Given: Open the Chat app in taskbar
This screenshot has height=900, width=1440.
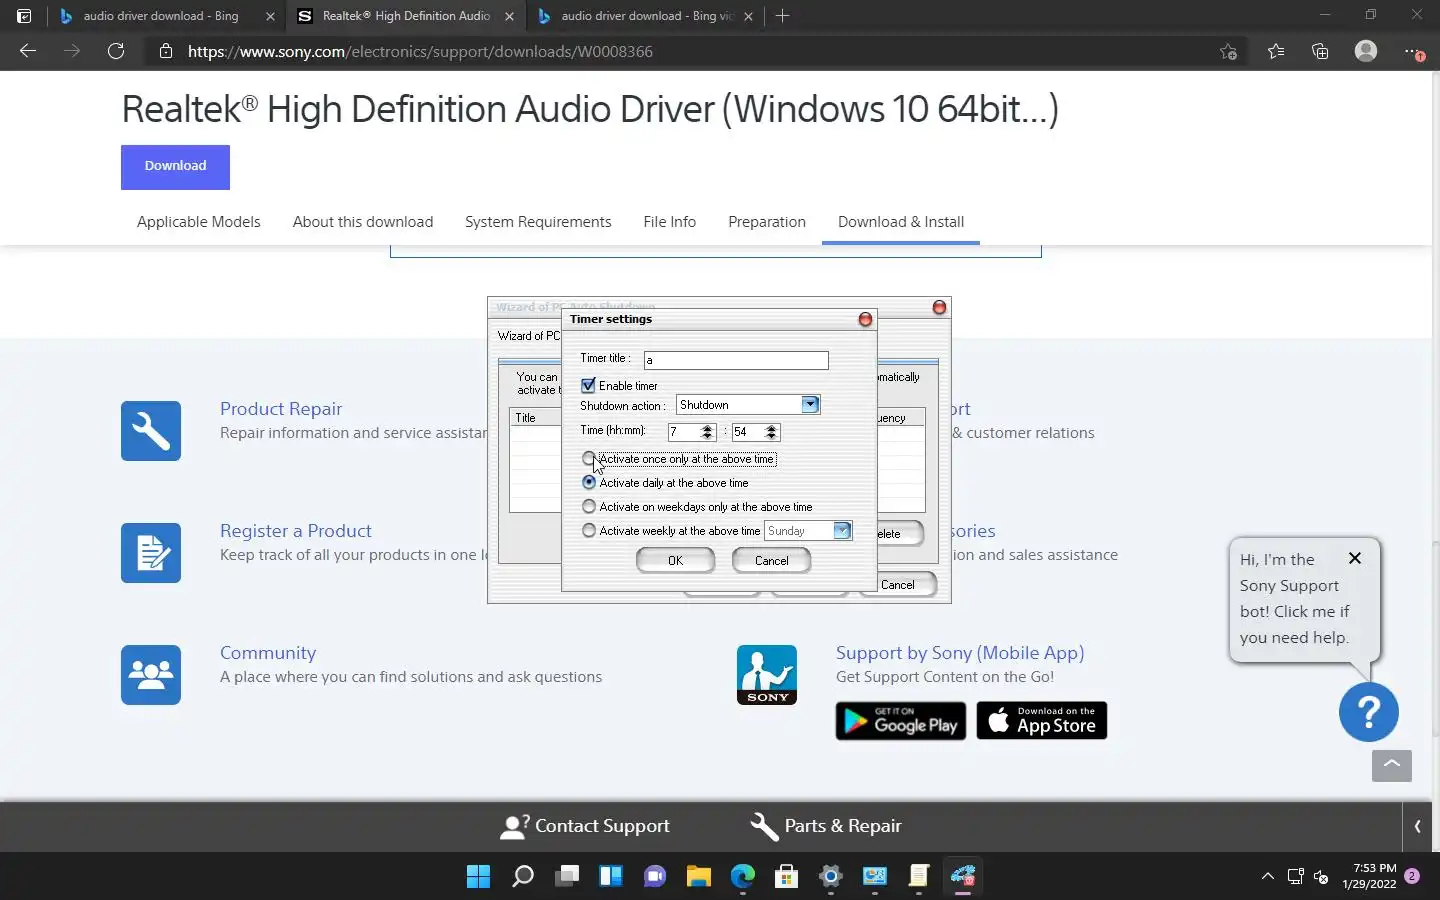Looking at the screenshot, I should [655, 877].
